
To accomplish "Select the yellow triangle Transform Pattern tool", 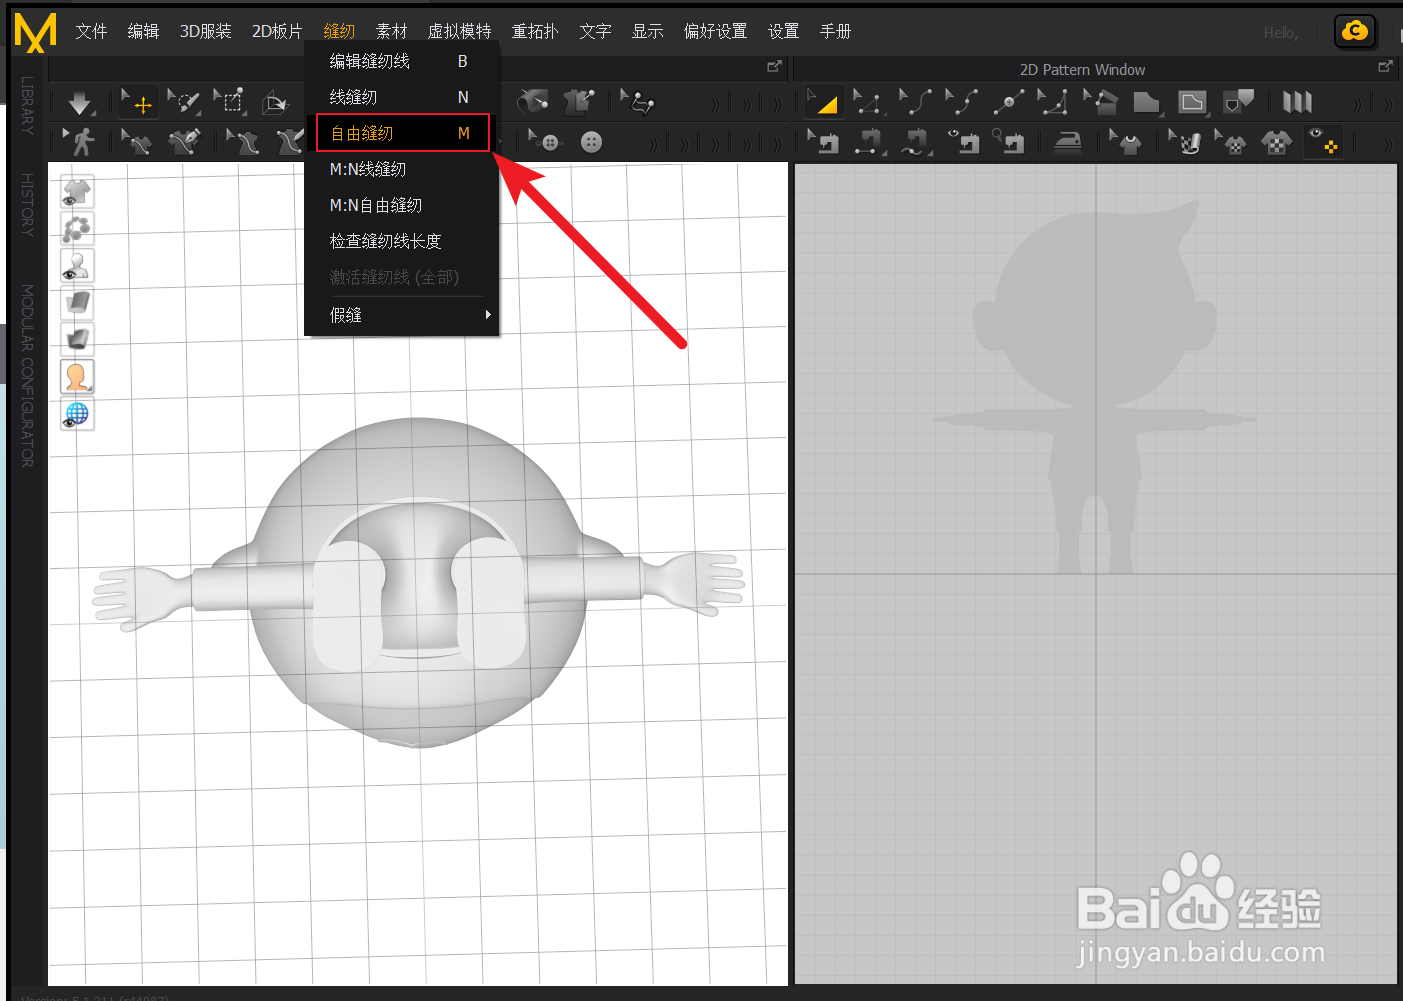I will [x=823, y=102].
